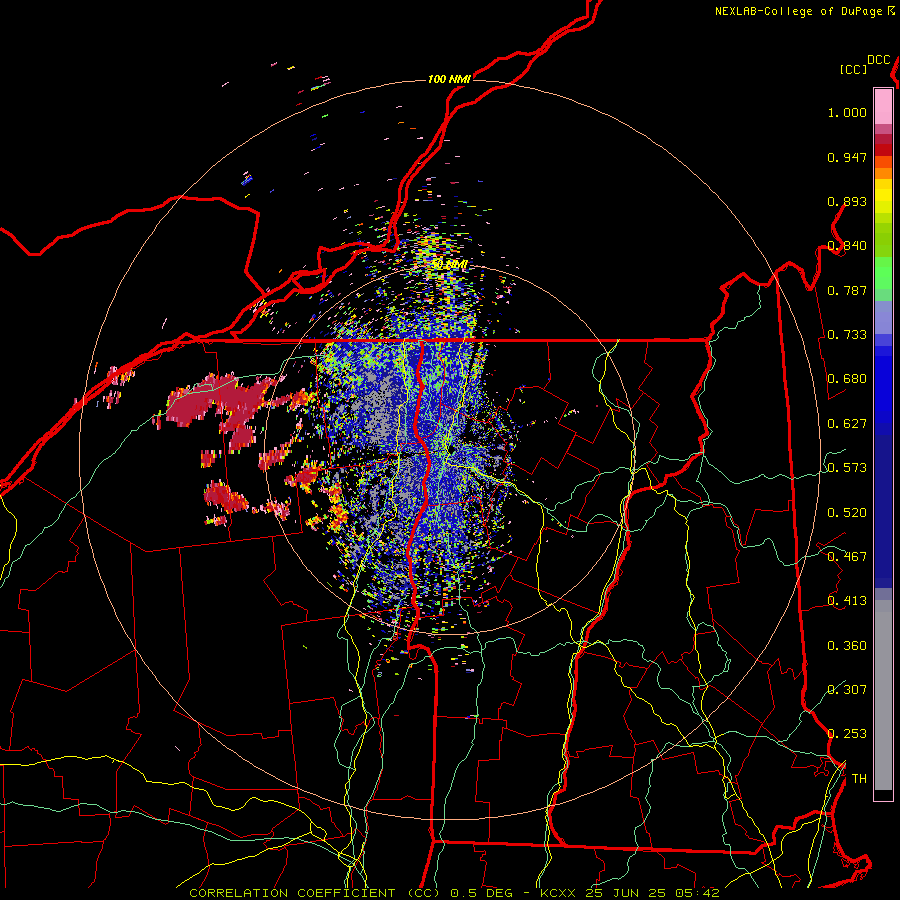Click the 0.840 color scale value
Image resolution: width=900 pixels, height=900 pixels.
(847, 246)
